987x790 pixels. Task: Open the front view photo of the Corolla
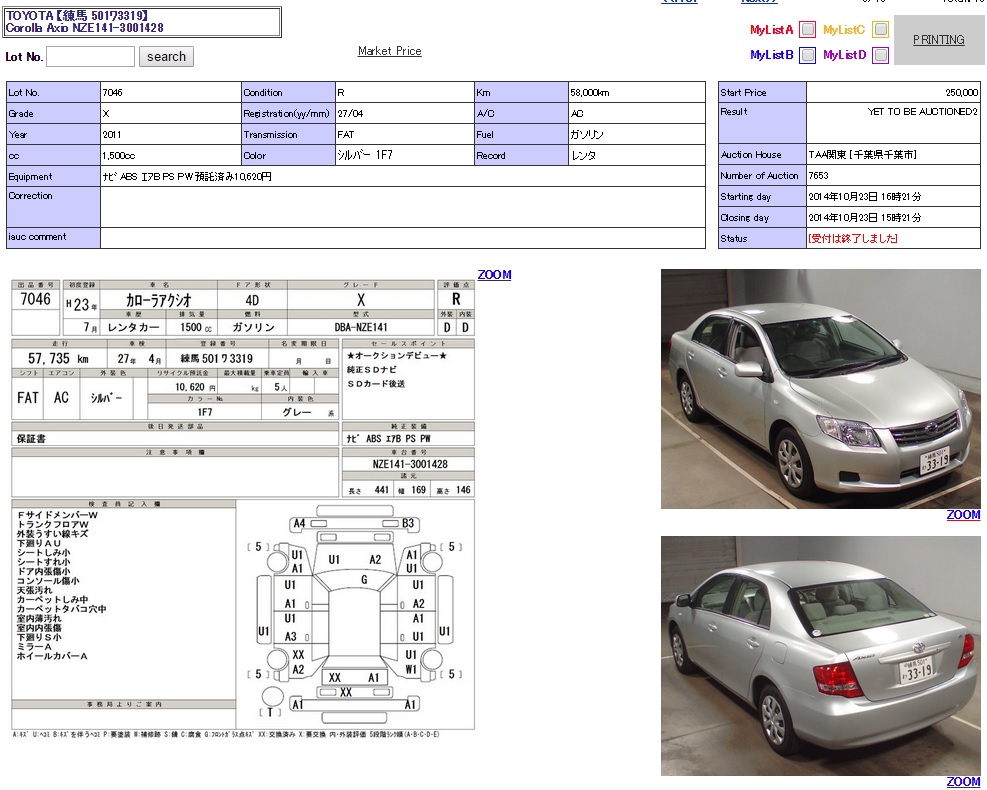pyautogui.click(x=820, y=389)
